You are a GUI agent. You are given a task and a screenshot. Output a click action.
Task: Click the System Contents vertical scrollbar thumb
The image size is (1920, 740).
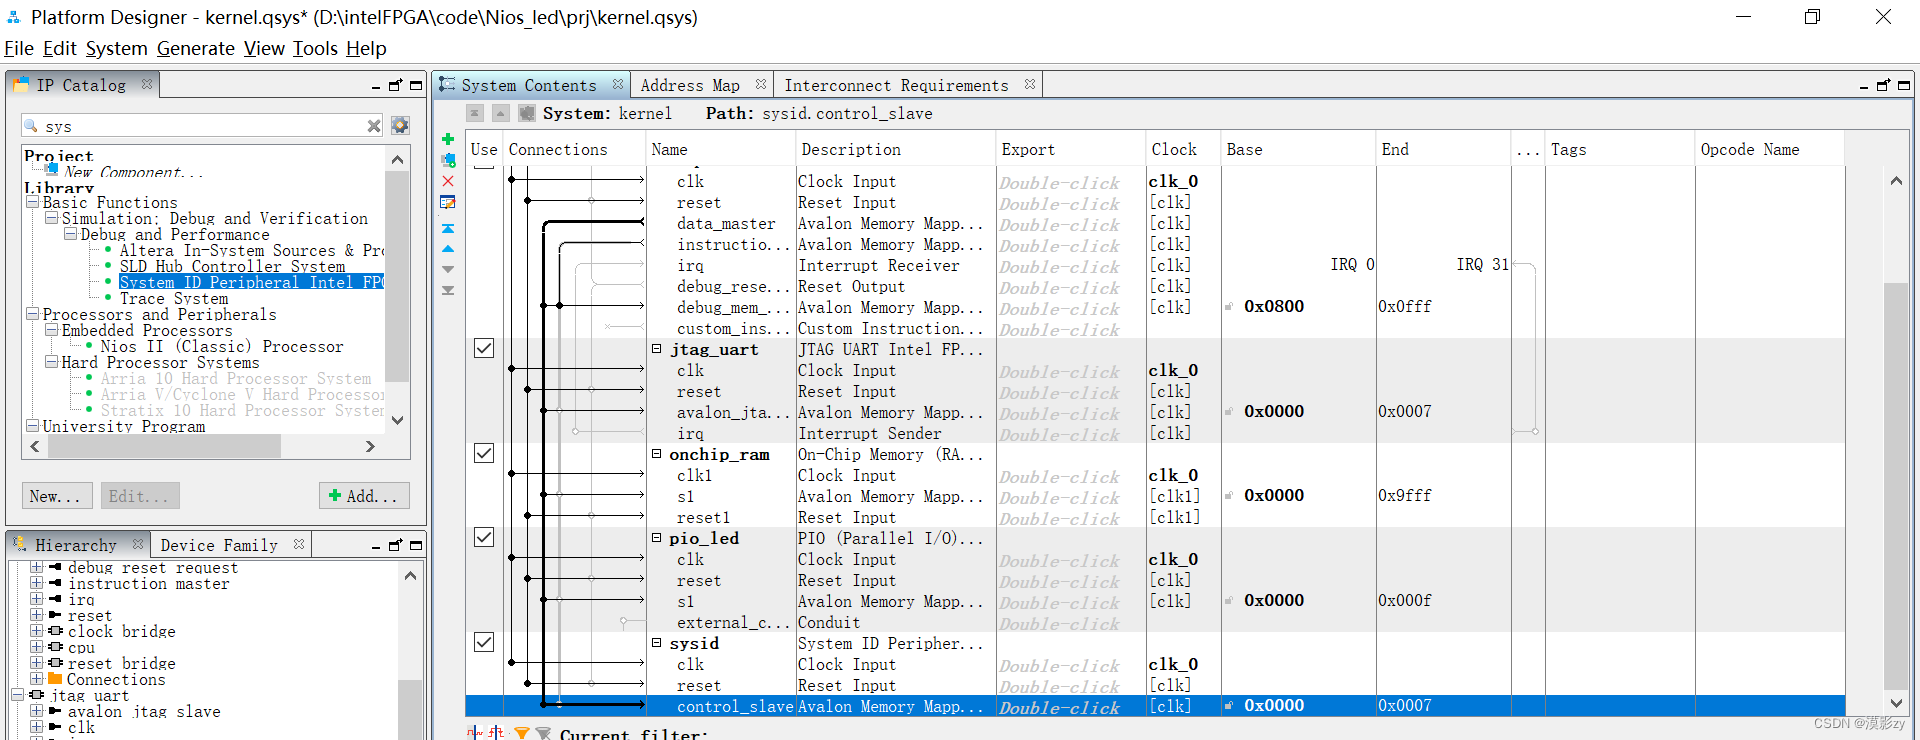click(1895, 485)
